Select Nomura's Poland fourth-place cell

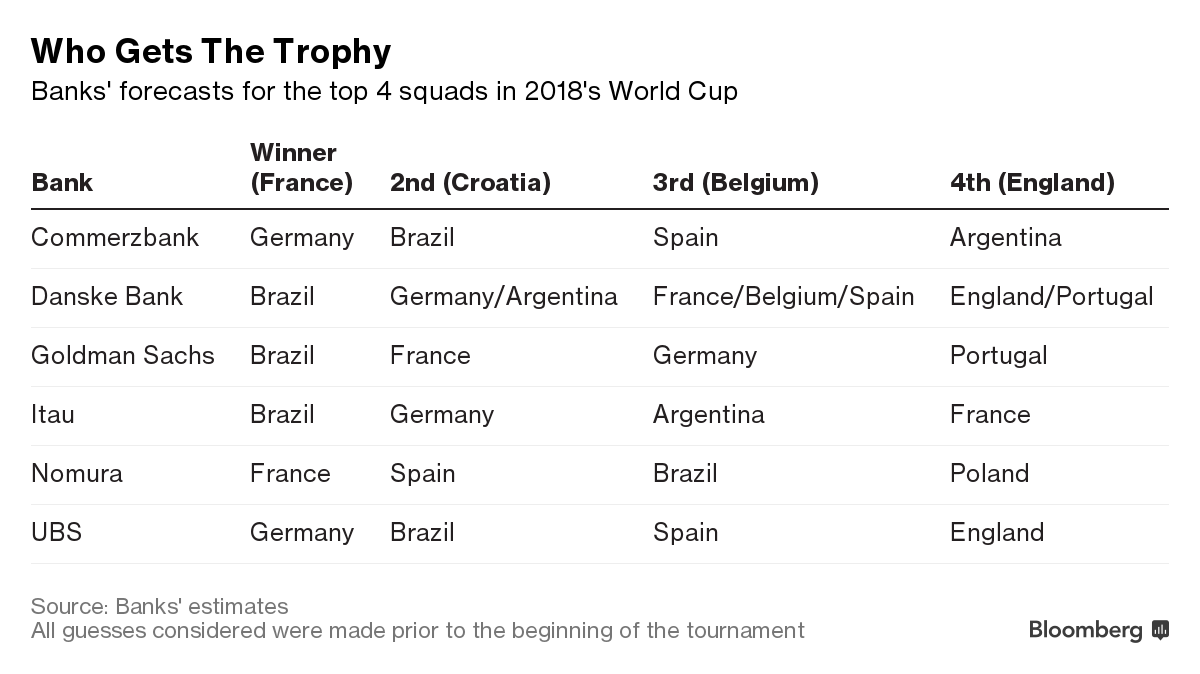989,474
